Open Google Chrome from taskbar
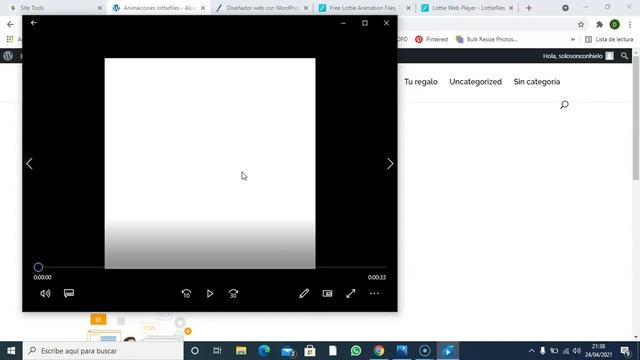This screenshot has width=640, height=360. click(x=379, y=351)
